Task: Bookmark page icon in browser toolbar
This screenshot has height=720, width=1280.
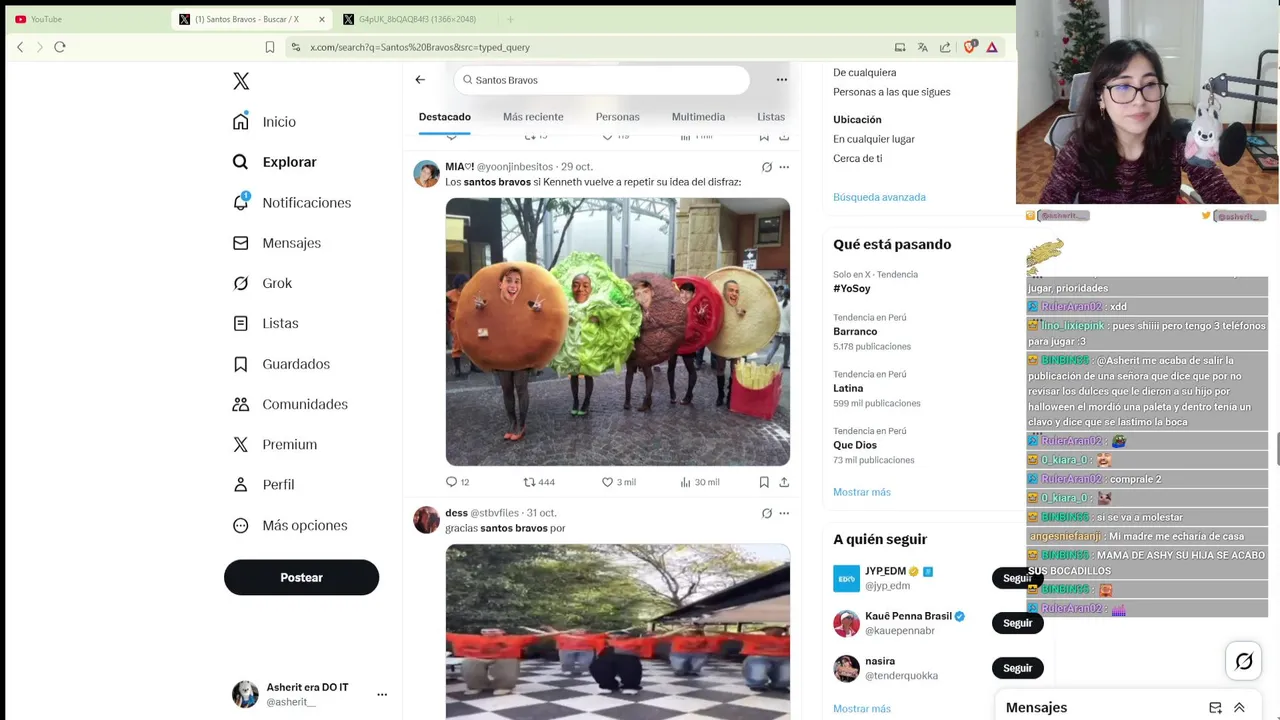Action: [270, 47]
